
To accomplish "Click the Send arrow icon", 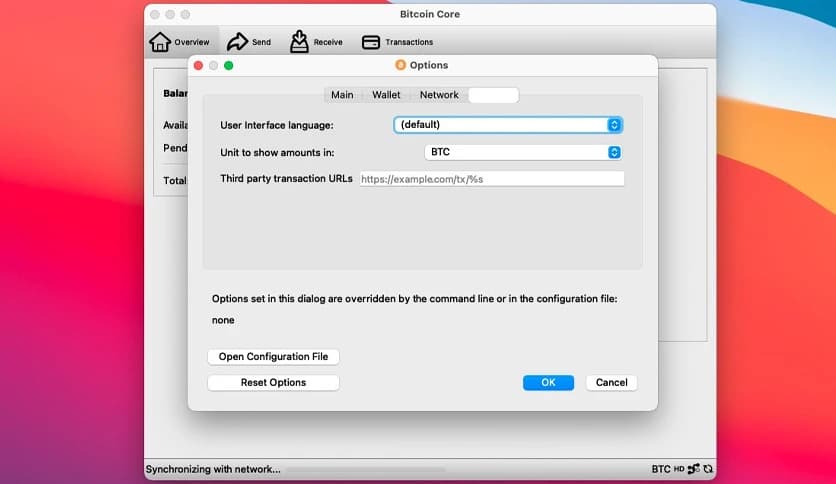I will tap(237, 42).
